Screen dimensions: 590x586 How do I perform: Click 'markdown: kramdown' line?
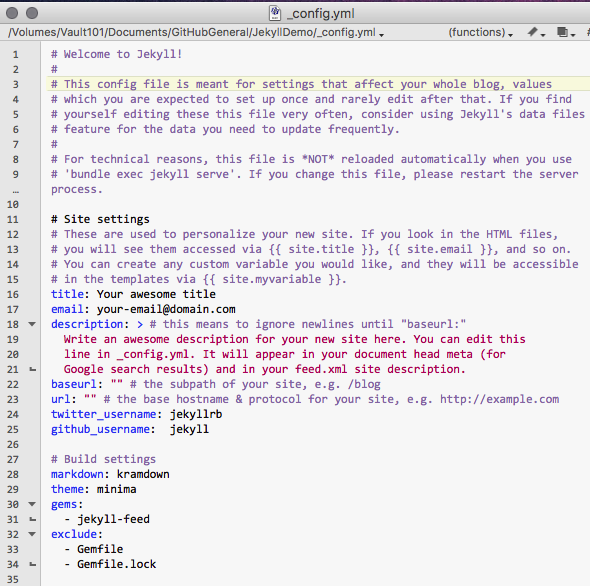pos(110,474)
